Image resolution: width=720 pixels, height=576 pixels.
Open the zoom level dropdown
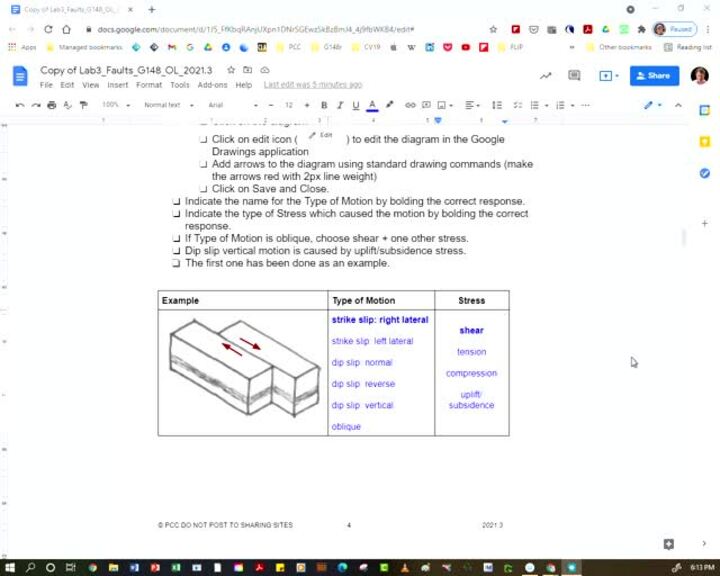[116, 105]
